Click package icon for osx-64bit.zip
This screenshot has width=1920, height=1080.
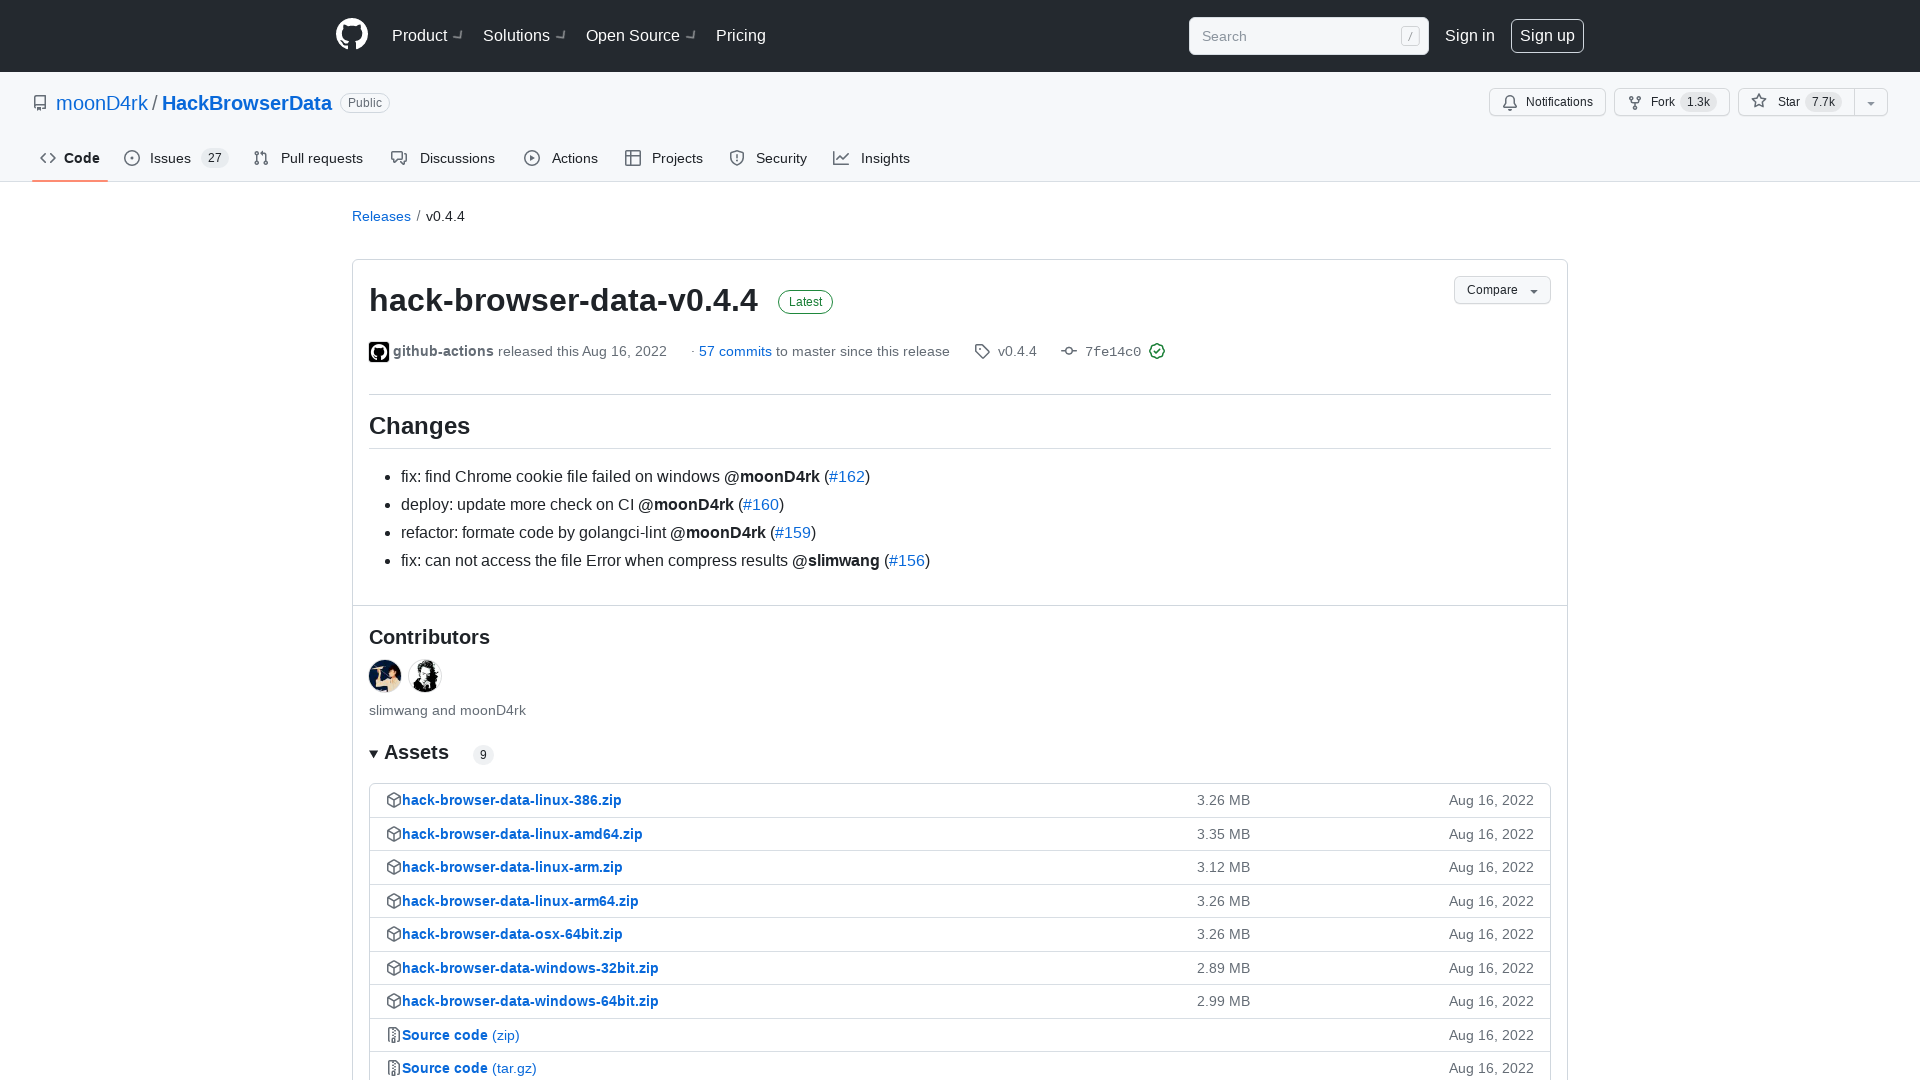(x=394, y=934)
